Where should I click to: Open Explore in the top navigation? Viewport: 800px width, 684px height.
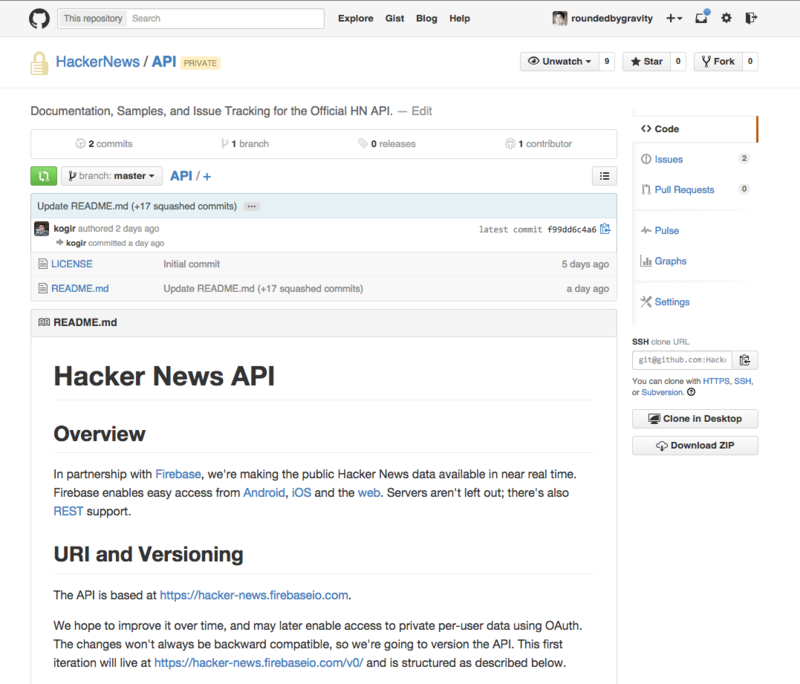point(355,18)
